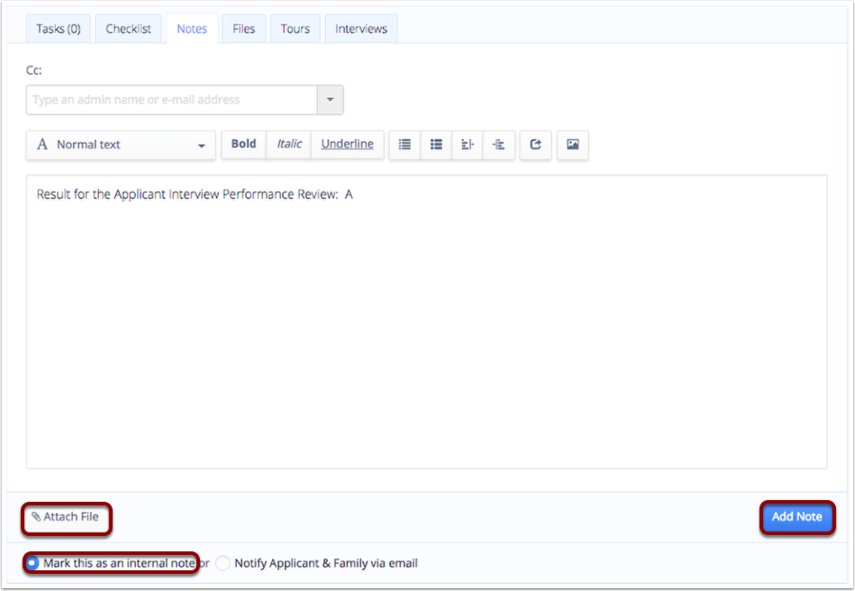
Task: Click inside the note text editor area
Action: coord(426,322)
